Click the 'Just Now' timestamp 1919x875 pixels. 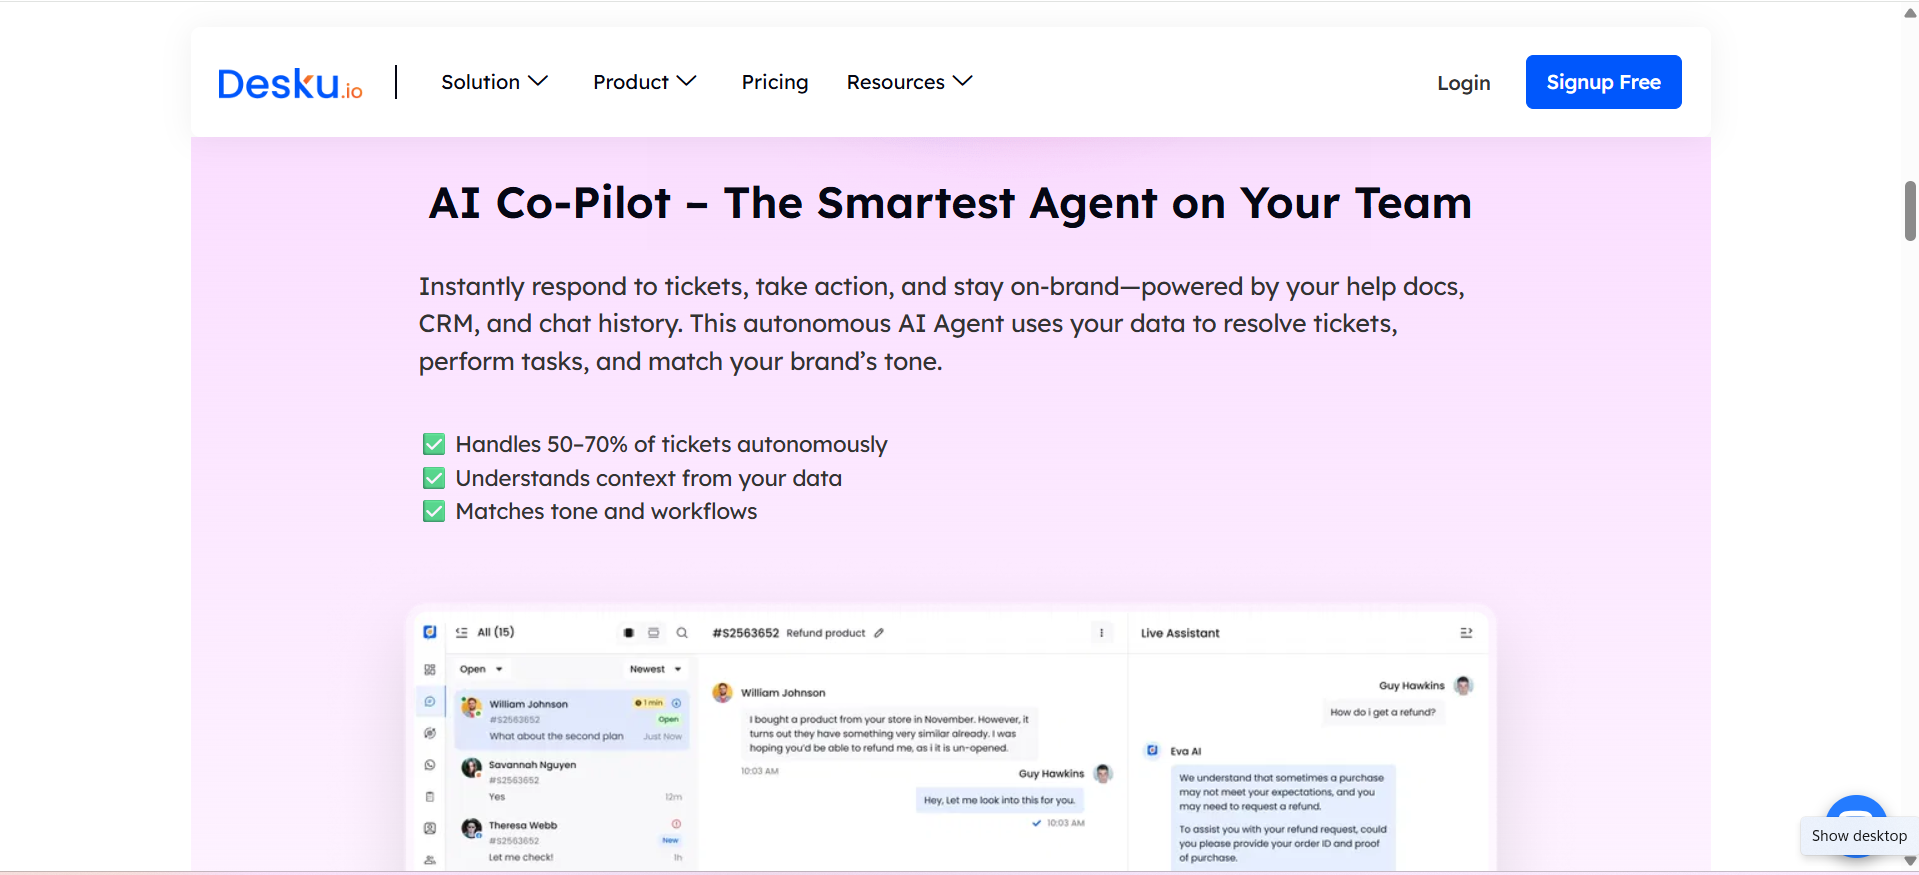[663, 737]
